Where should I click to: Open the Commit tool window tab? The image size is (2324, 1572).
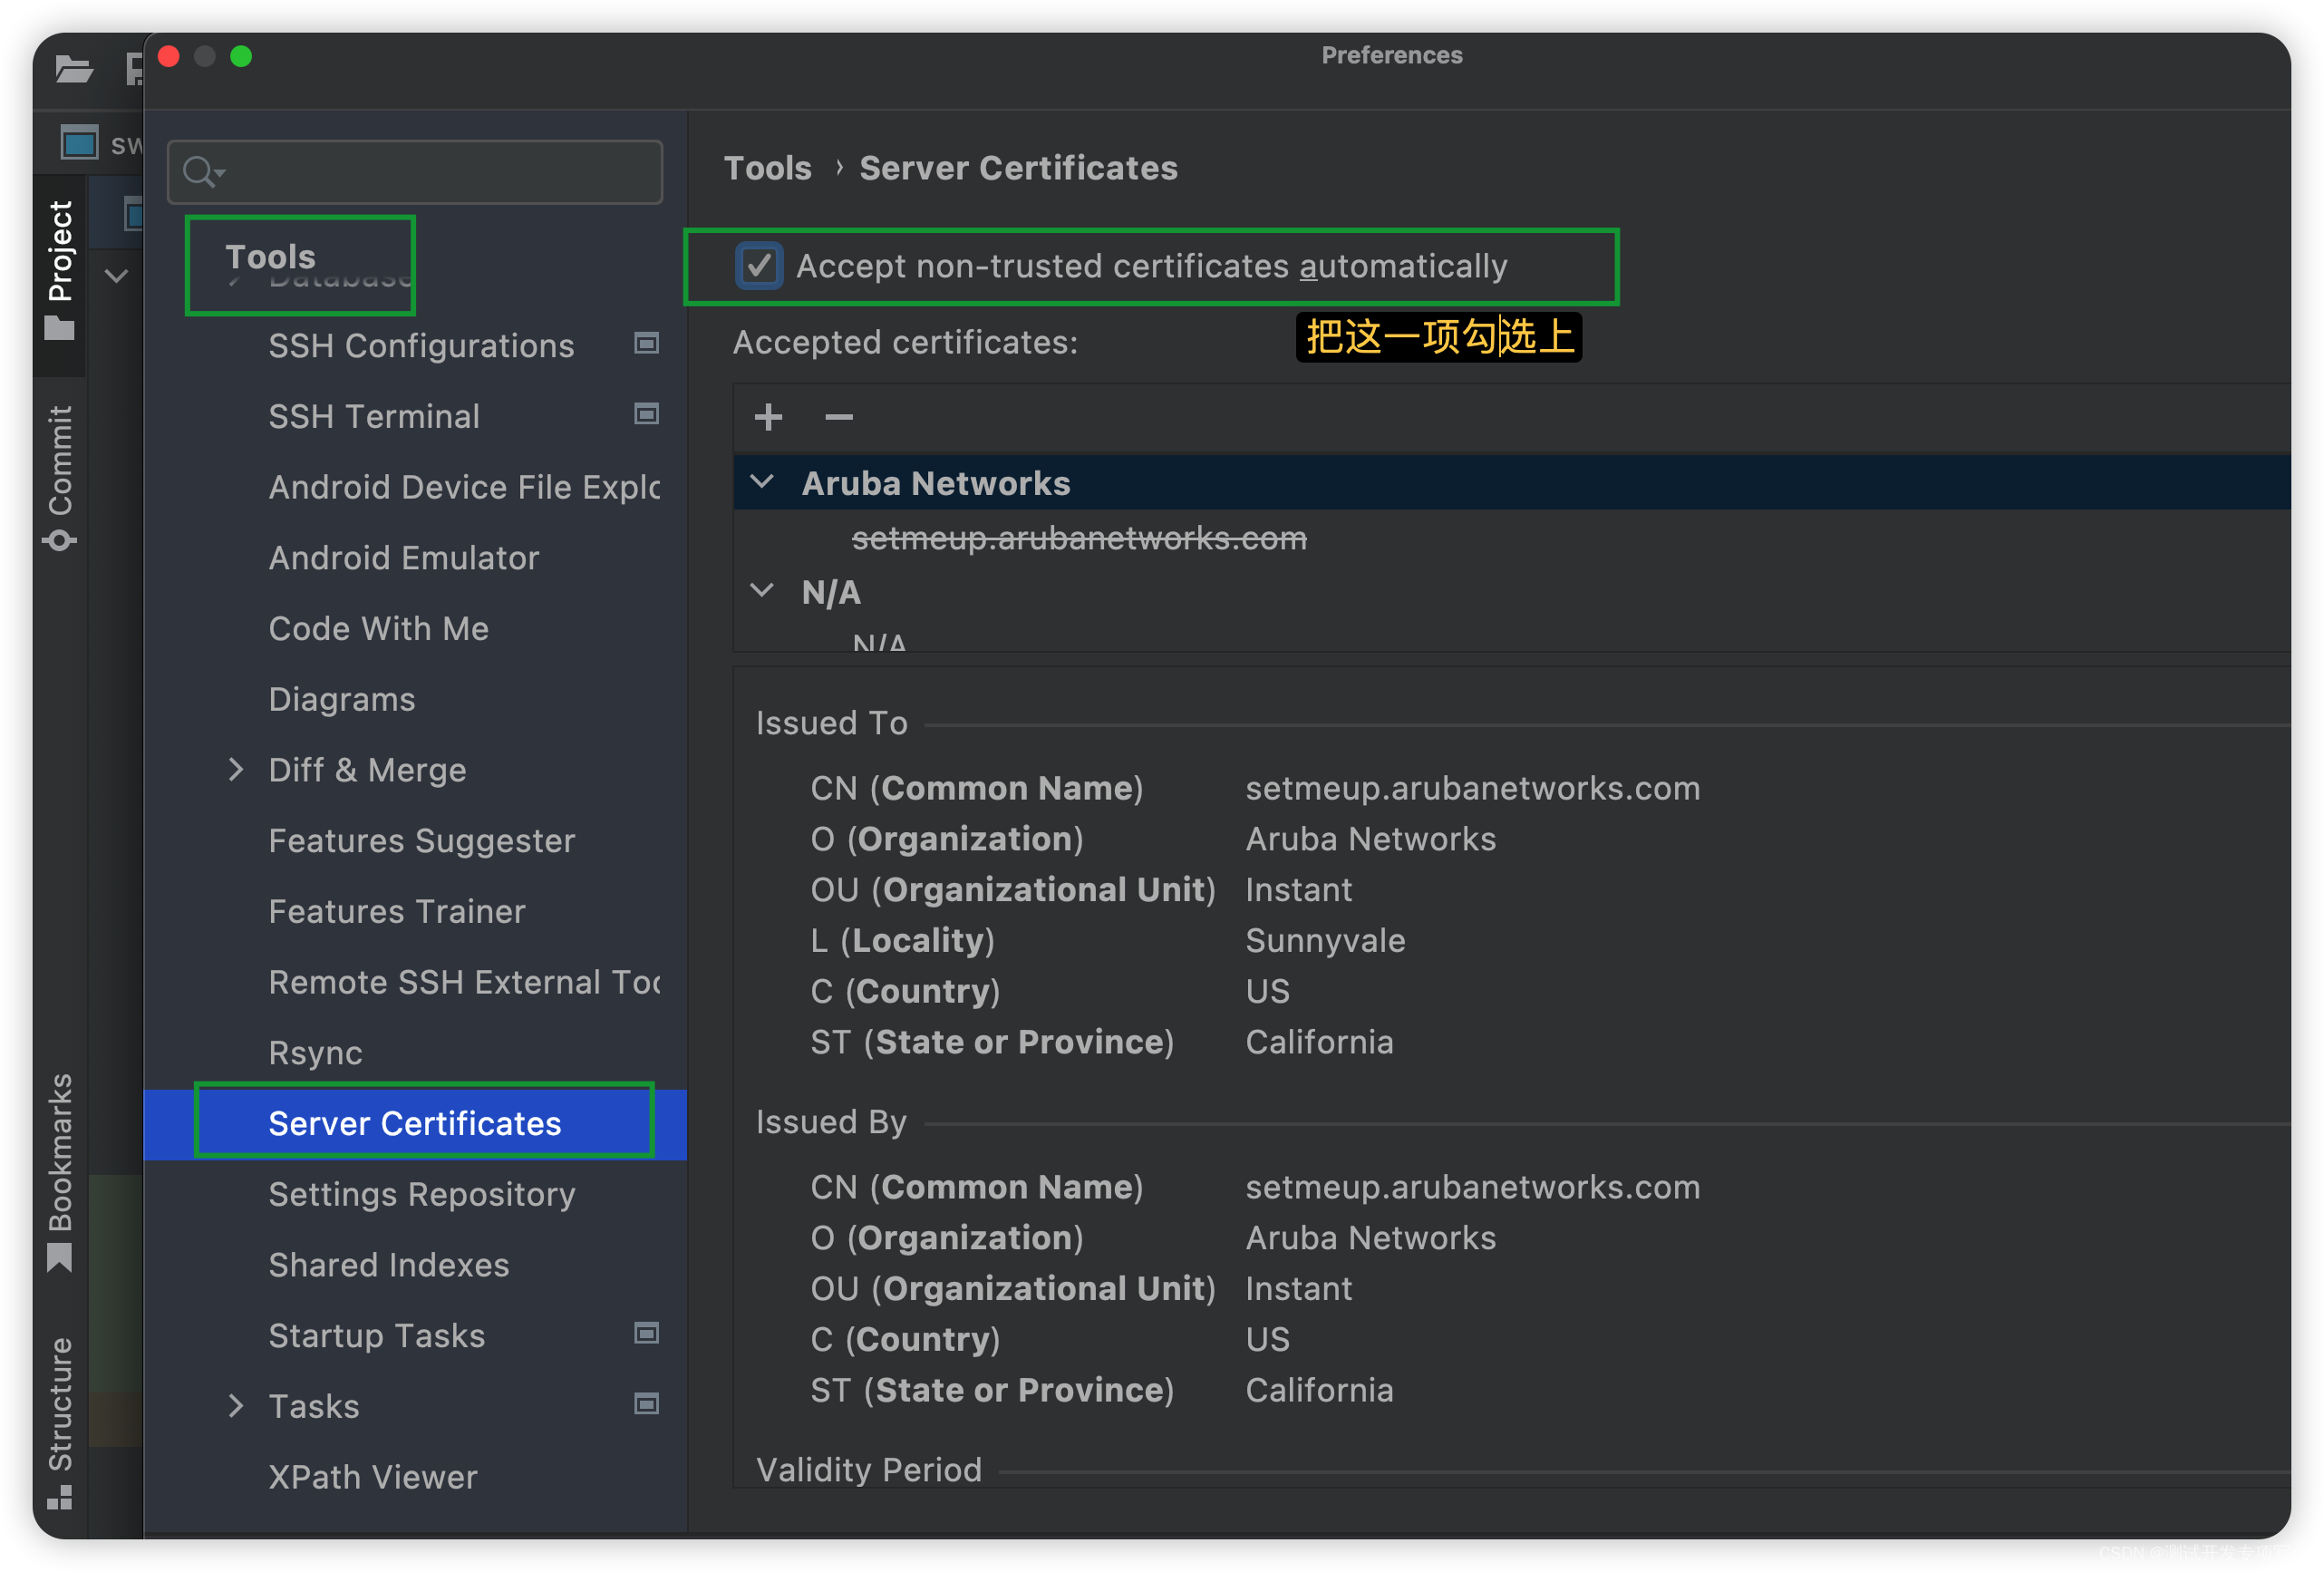(x=60, y=477)
